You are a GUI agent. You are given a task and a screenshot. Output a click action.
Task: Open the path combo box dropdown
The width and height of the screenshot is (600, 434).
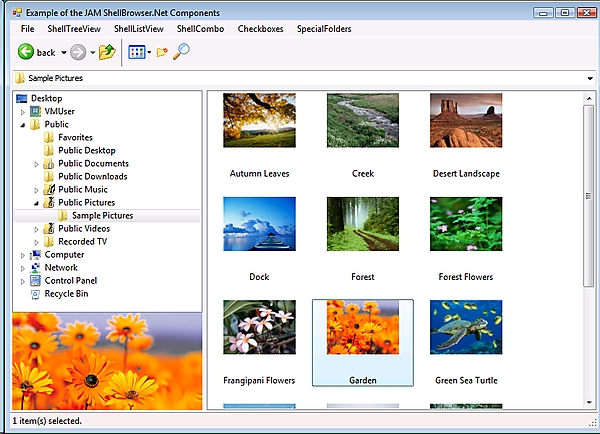click(x=590, y=78)
